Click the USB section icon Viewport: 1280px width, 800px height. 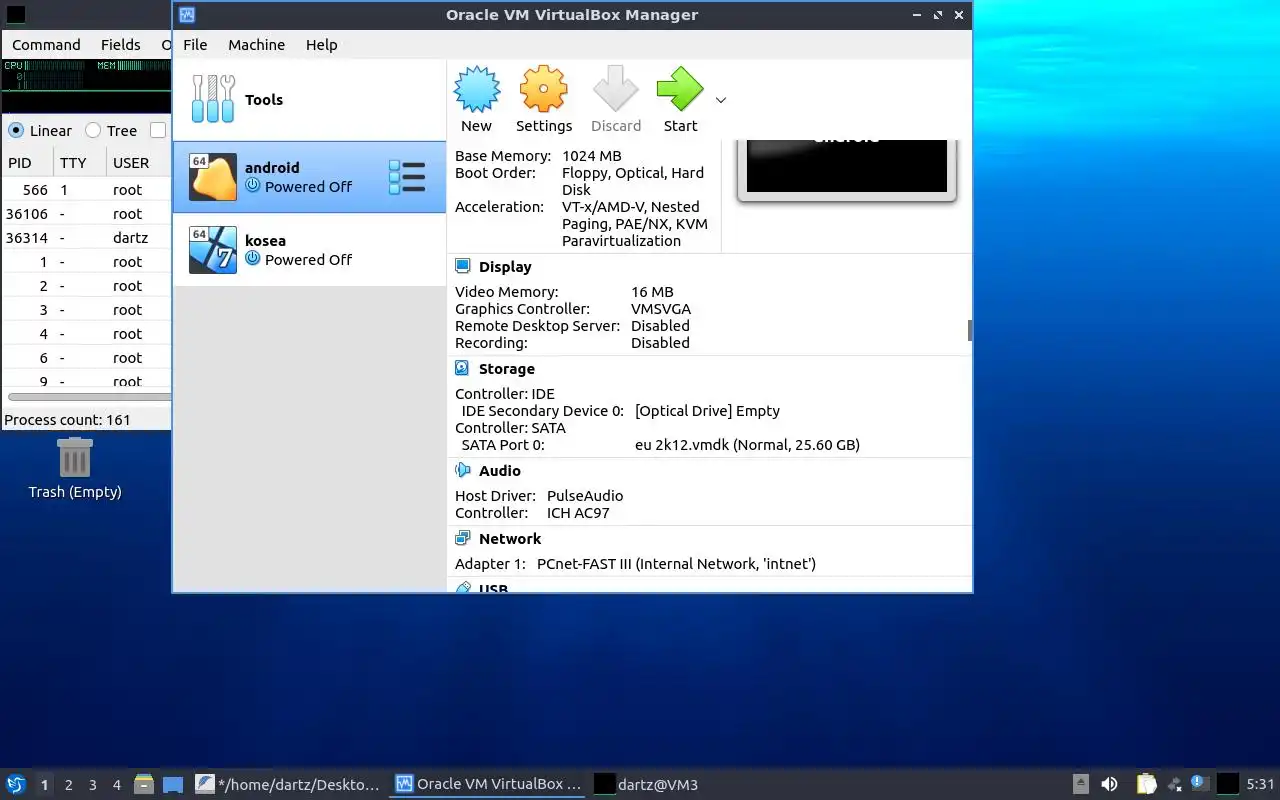(x=463, y=588)
